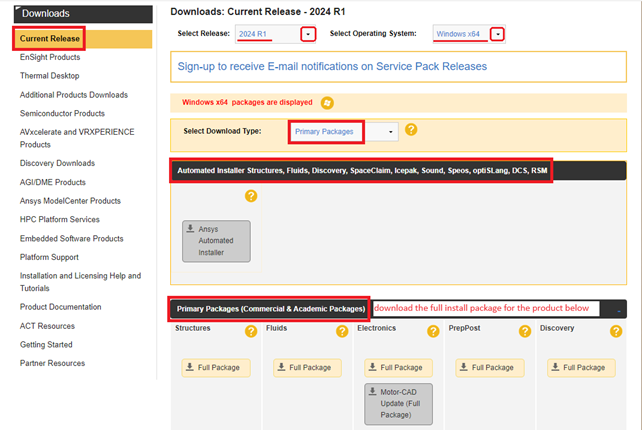Click the 'Downloads: Current Release - 2024 R1' title
The height and width of the screenshot is (430, 642).
pyautogui.click(x=258, y=12)
